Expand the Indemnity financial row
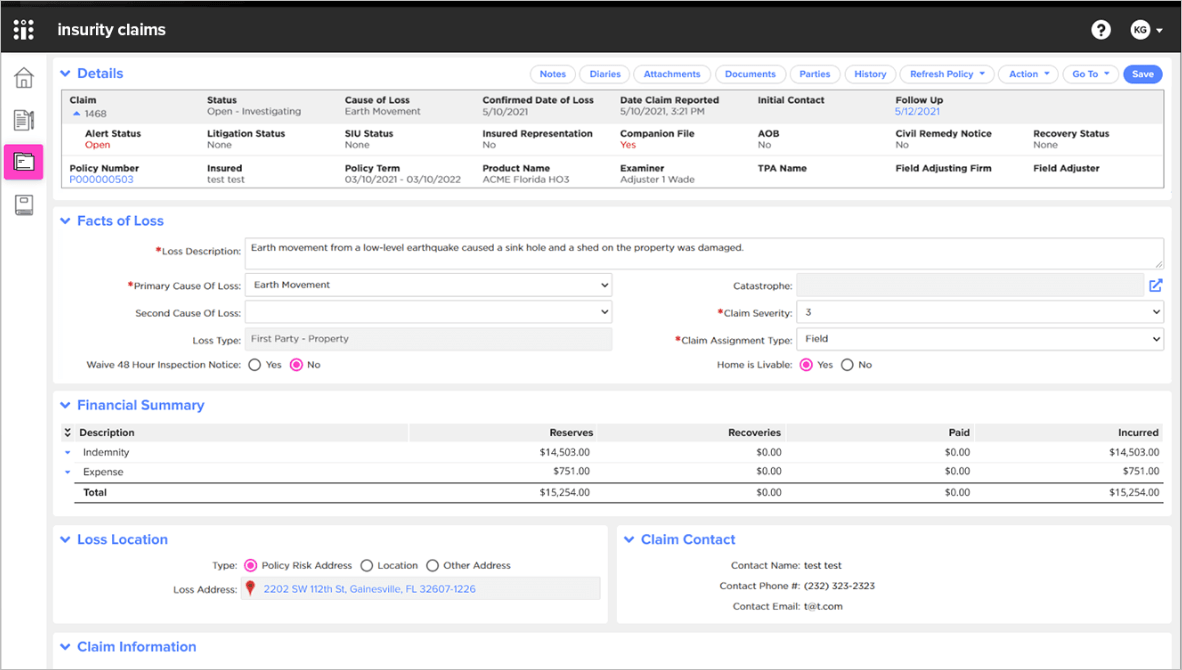 68,453
